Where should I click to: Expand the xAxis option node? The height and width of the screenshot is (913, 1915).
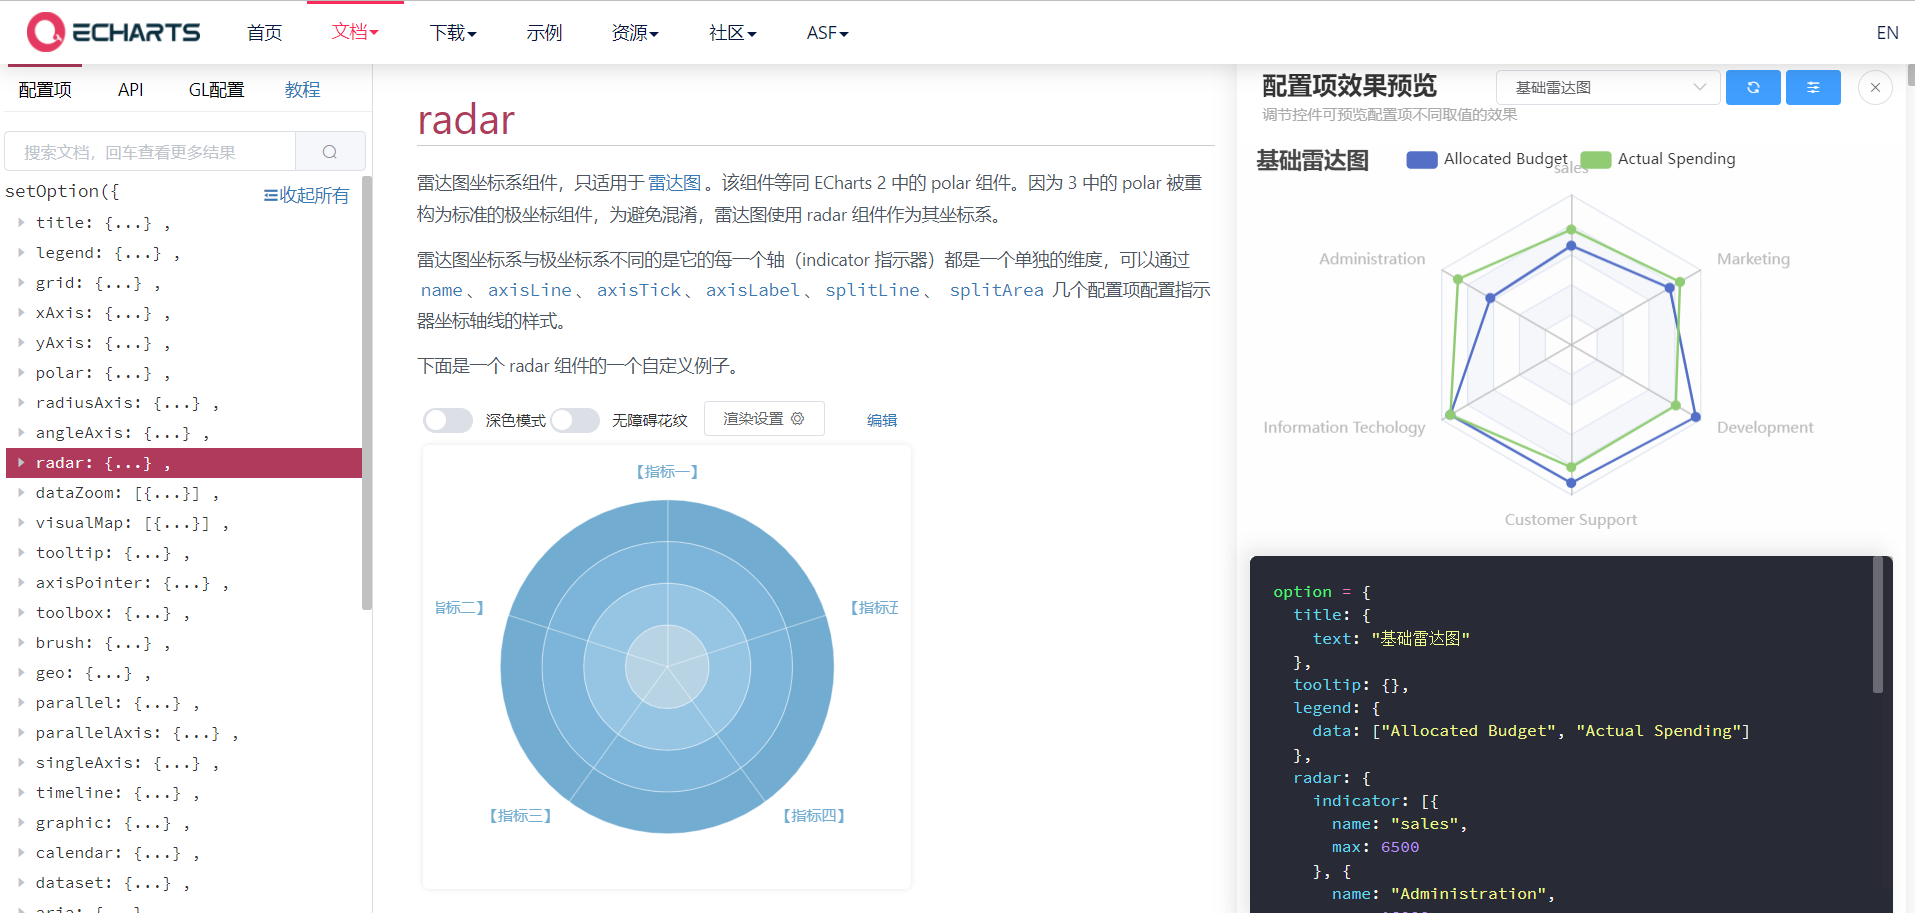(21, 313)
